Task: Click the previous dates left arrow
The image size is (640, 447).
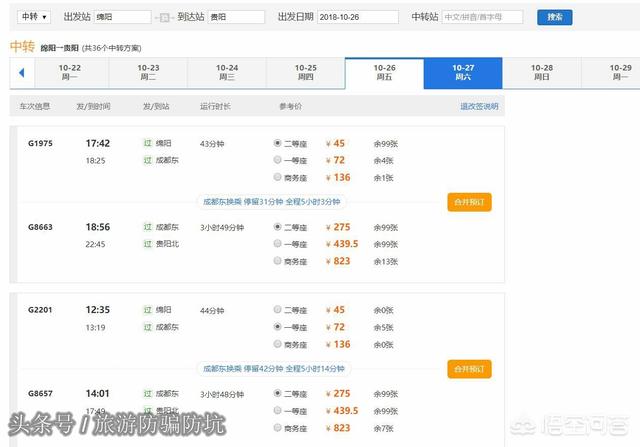Action: tap(21, 73)
